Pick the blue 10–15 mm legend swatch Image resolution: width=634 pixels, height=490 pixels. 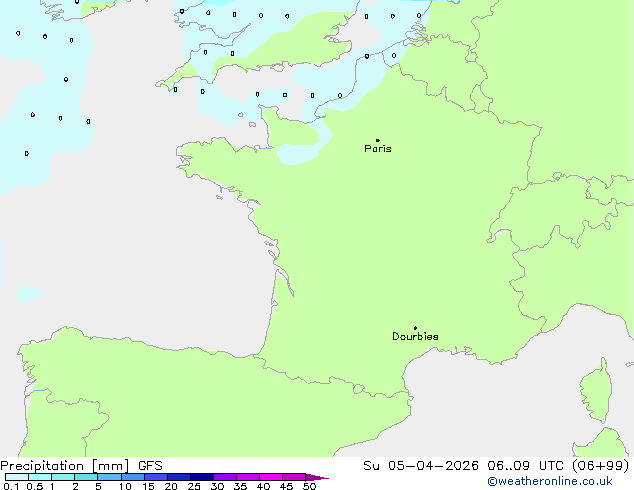133,477
